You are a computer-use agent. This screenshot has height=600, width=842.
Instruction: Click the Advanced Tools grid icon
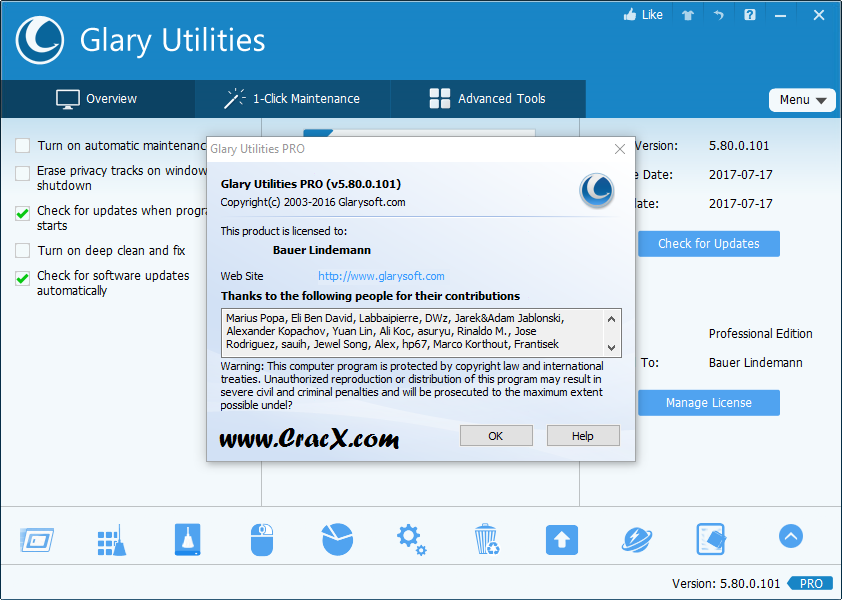pos(440,99)
